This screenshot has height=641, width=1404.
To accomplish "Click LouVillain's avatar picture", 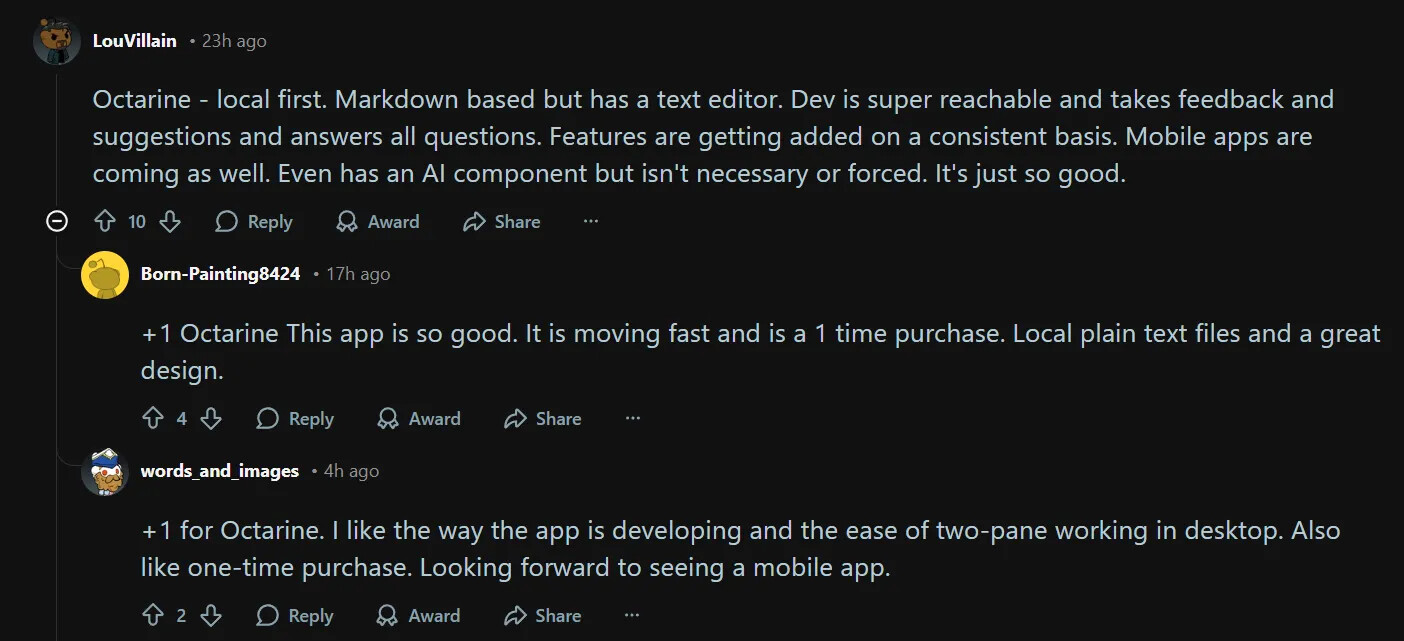I will point(57,41).
